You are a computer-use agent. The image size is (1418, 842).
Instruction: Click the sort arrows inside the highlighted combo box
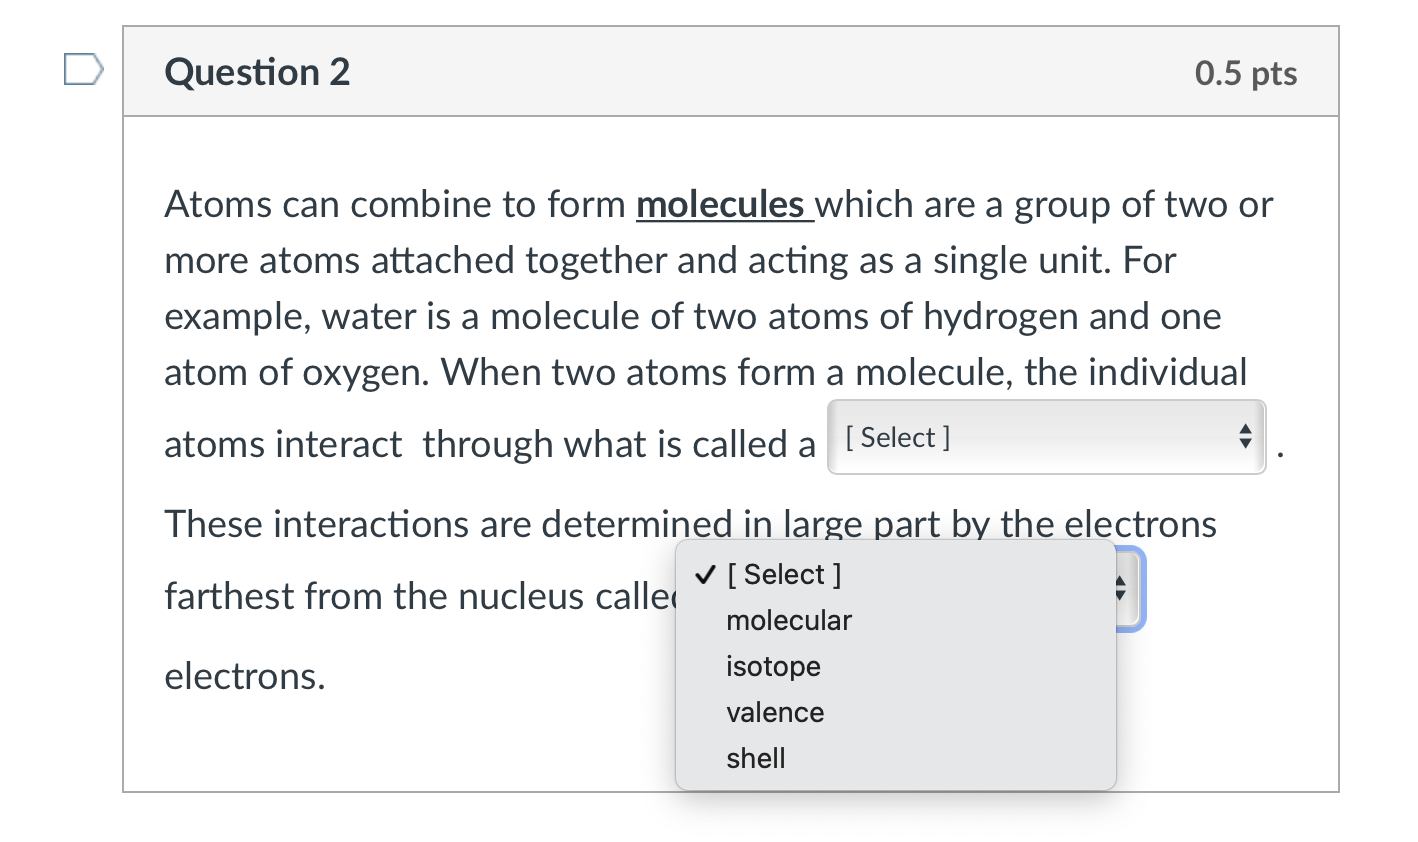pyautogui.click(x=1122, y=590)
